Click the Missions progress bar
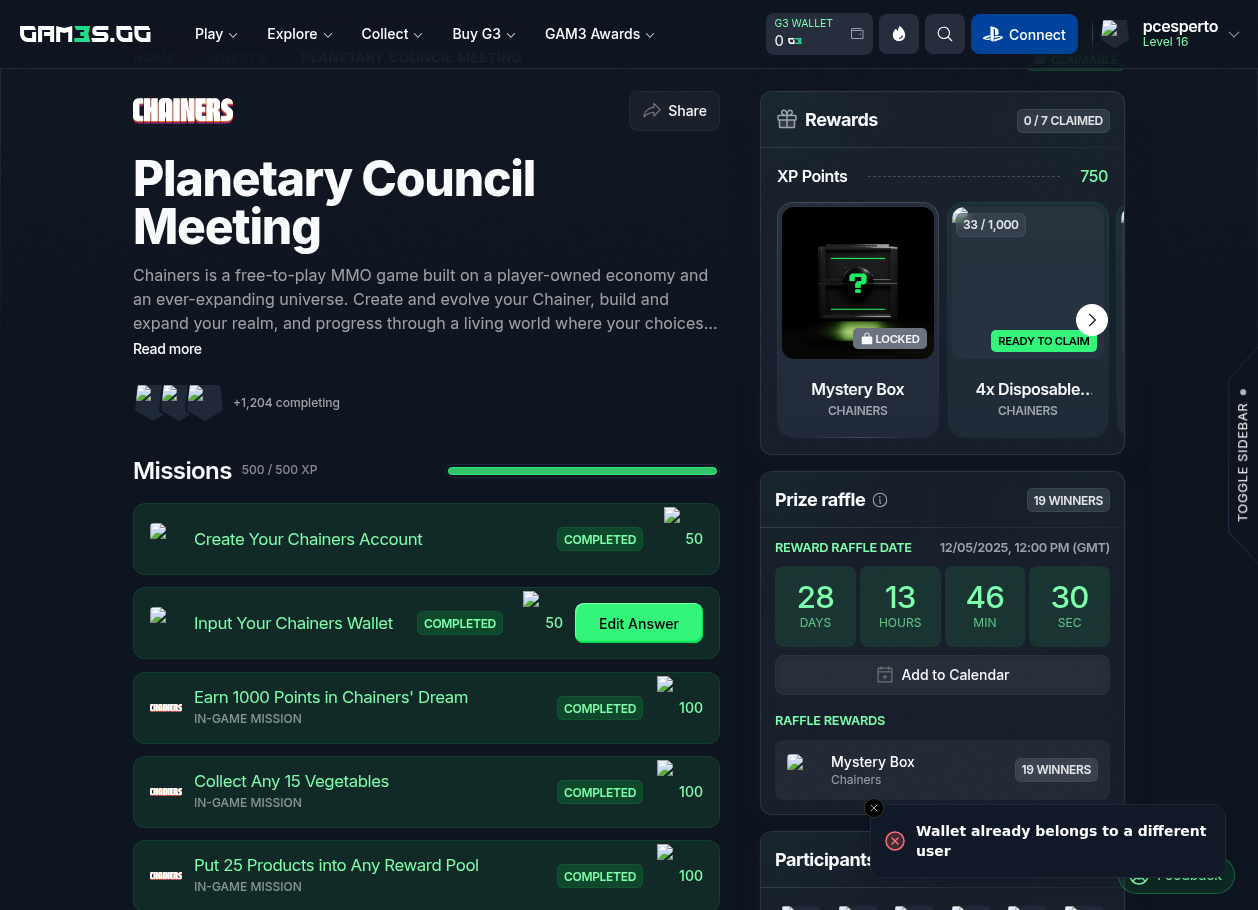Screen dimensions: 1258x910 582,471
